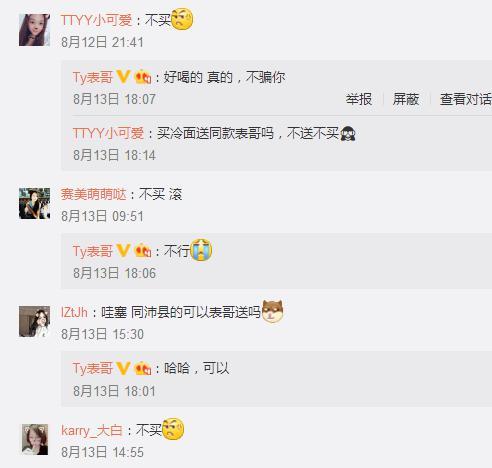Viewport: 492px width, 468px height.
Task: Click the verified V badge in the 18:07 reply
Action: [123, 77]
